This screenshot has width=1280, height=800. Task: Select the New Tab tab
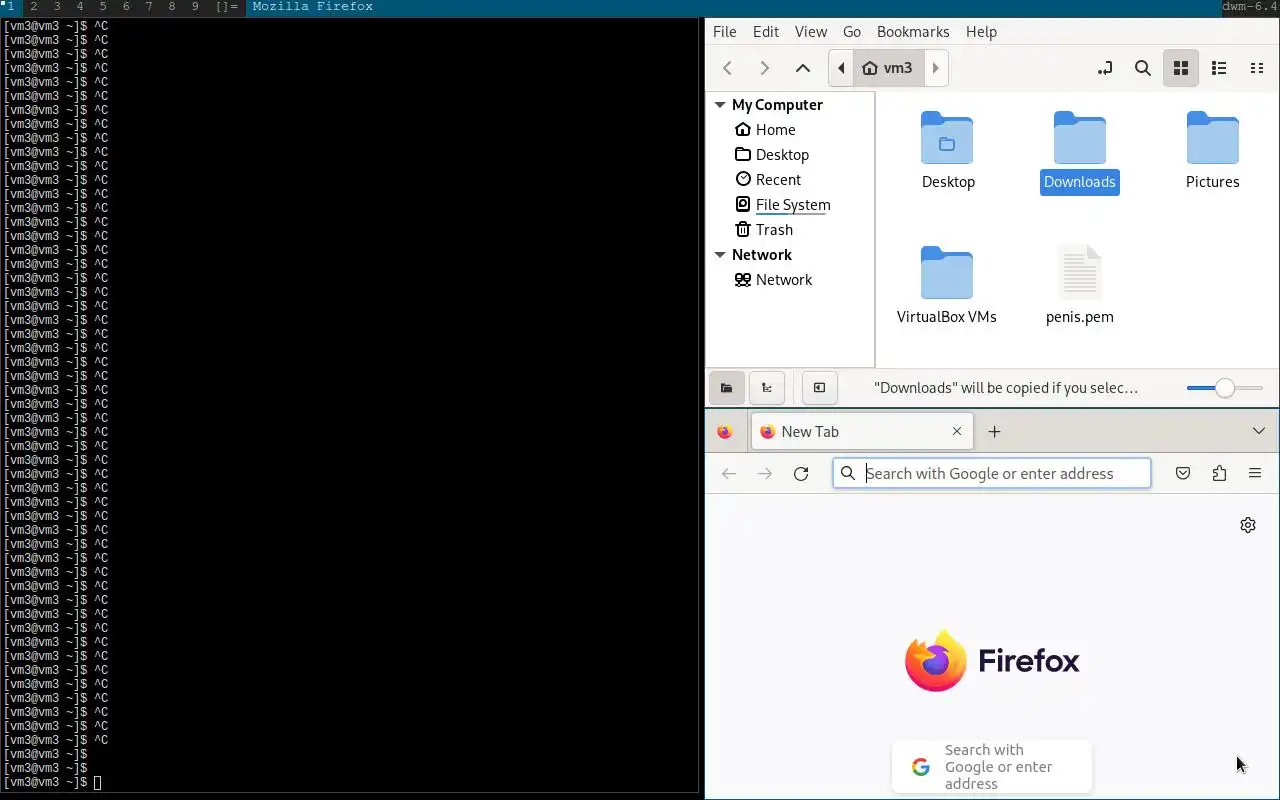coord(860,432)
